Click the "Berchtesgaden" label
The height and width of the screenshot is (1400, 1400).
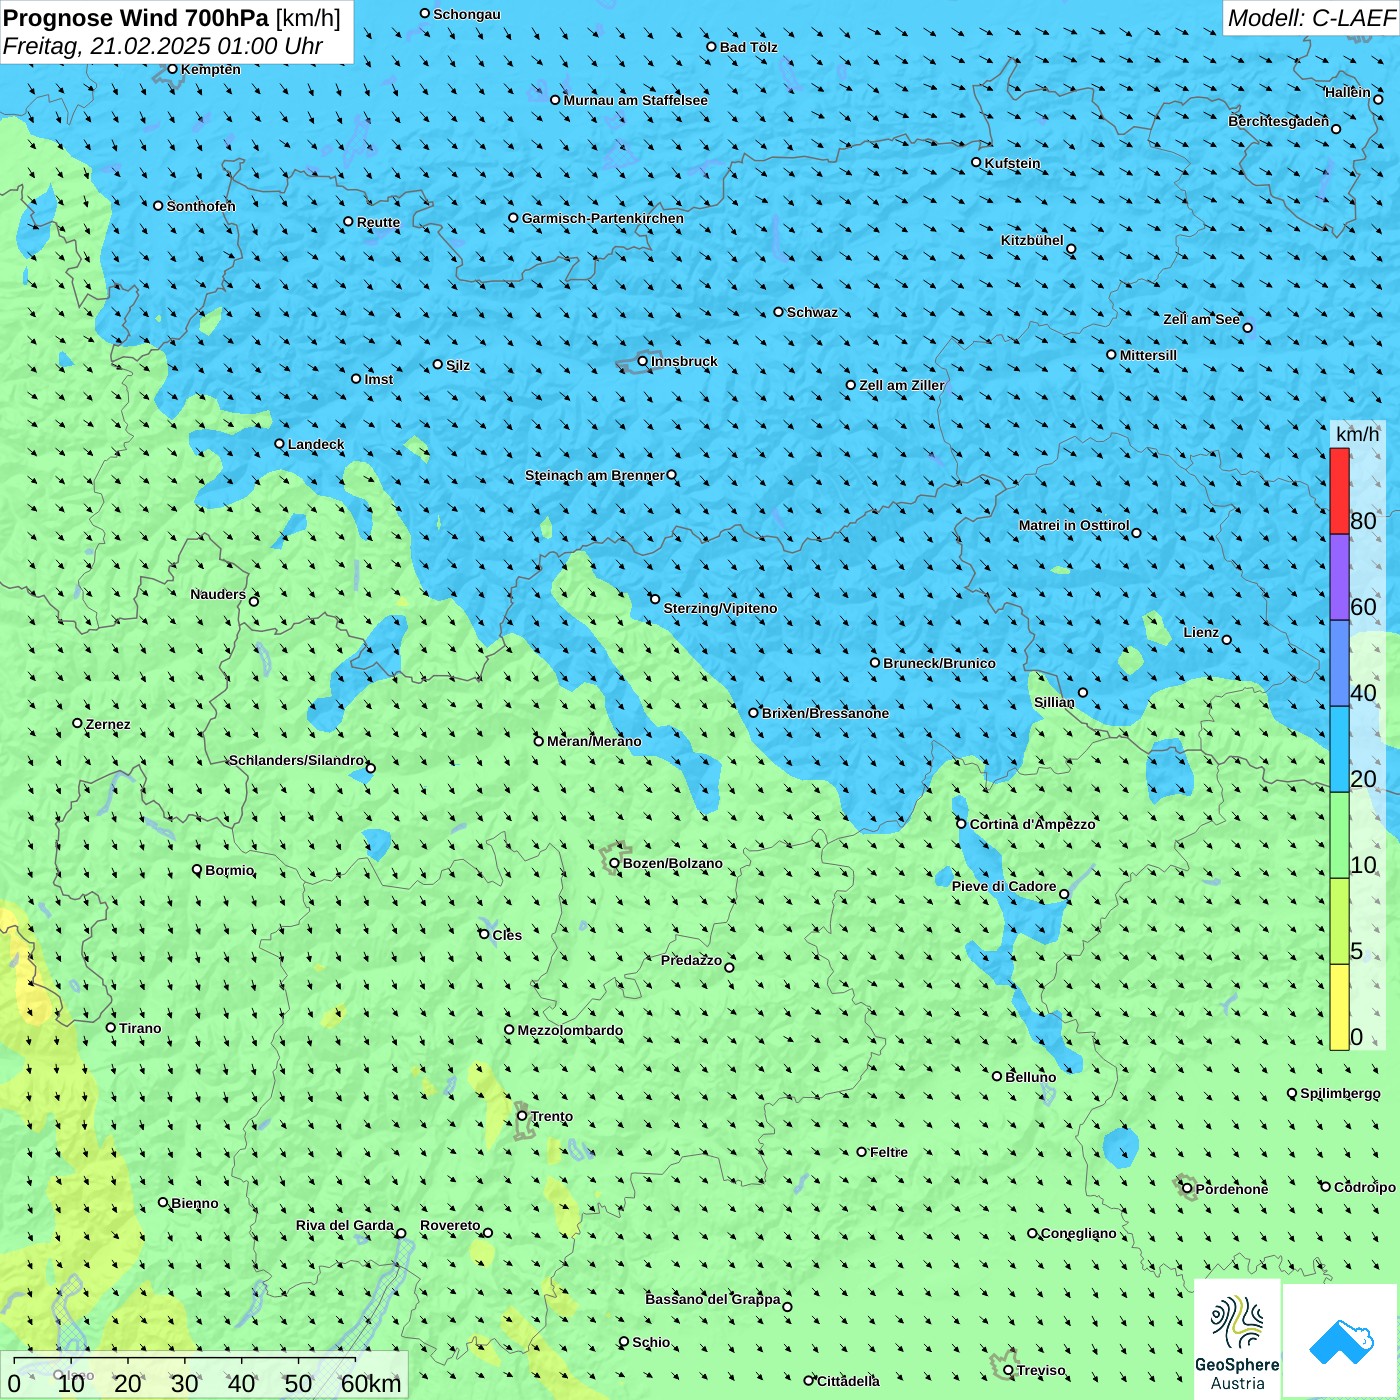pos(1279,122)
